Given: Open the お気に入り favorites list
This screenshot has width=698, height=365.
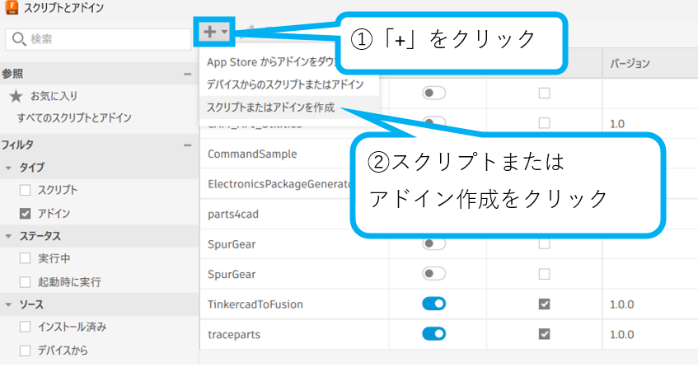Looking at the screenshot, I should coord(54,96).
